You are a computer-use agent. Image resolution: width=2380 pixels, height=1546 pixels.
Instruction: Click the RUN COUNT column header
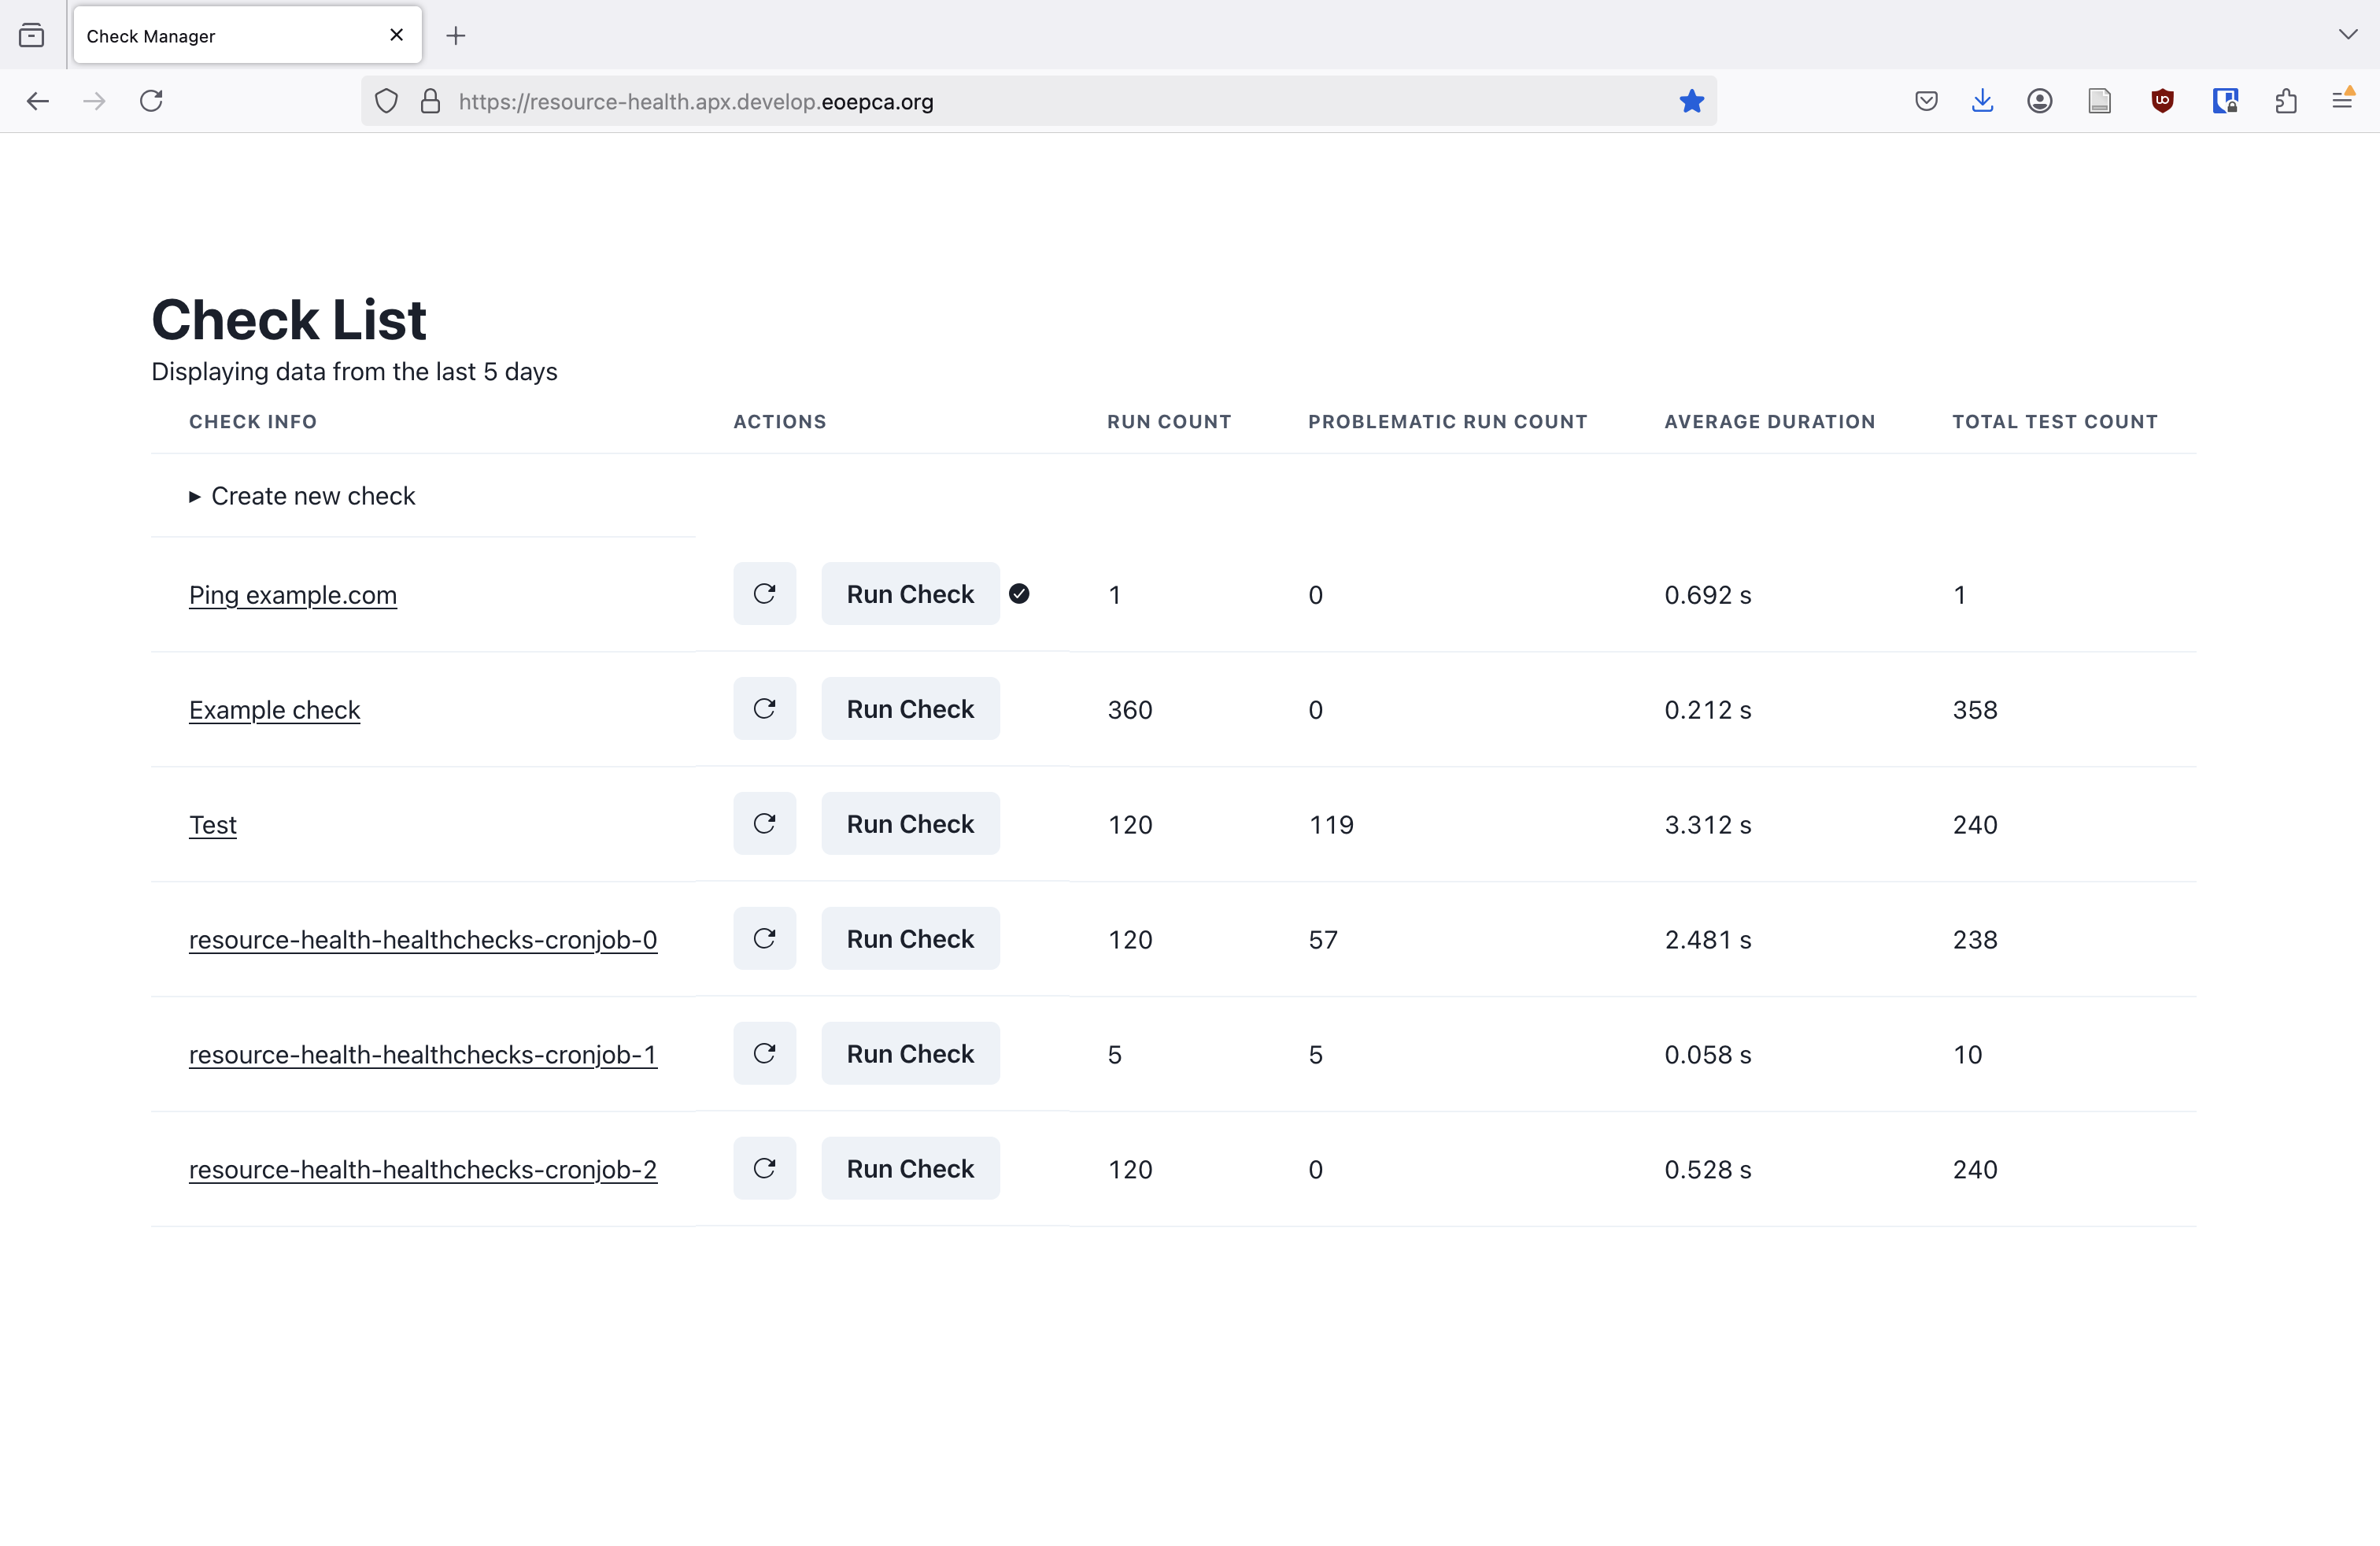1169,422
